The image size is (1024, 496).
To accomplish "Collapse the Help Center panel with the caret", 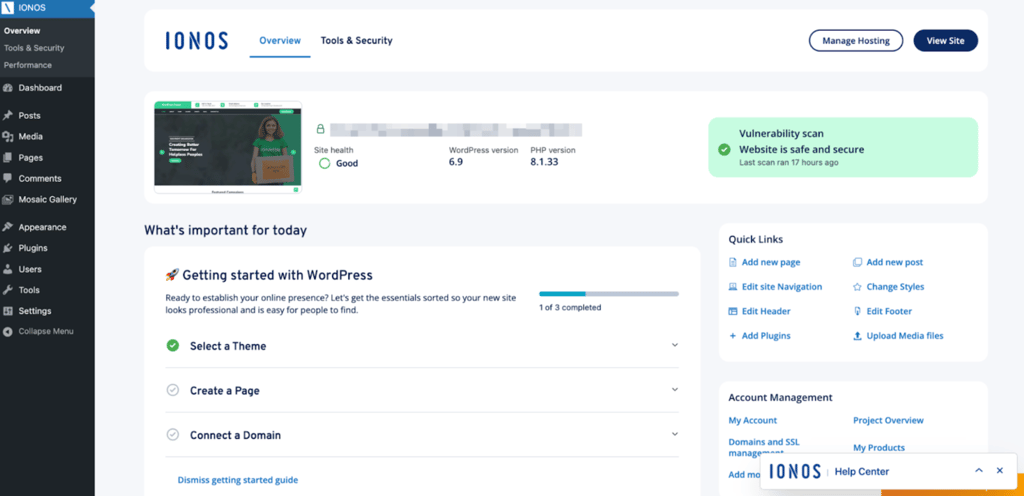I will click(979, 471).
